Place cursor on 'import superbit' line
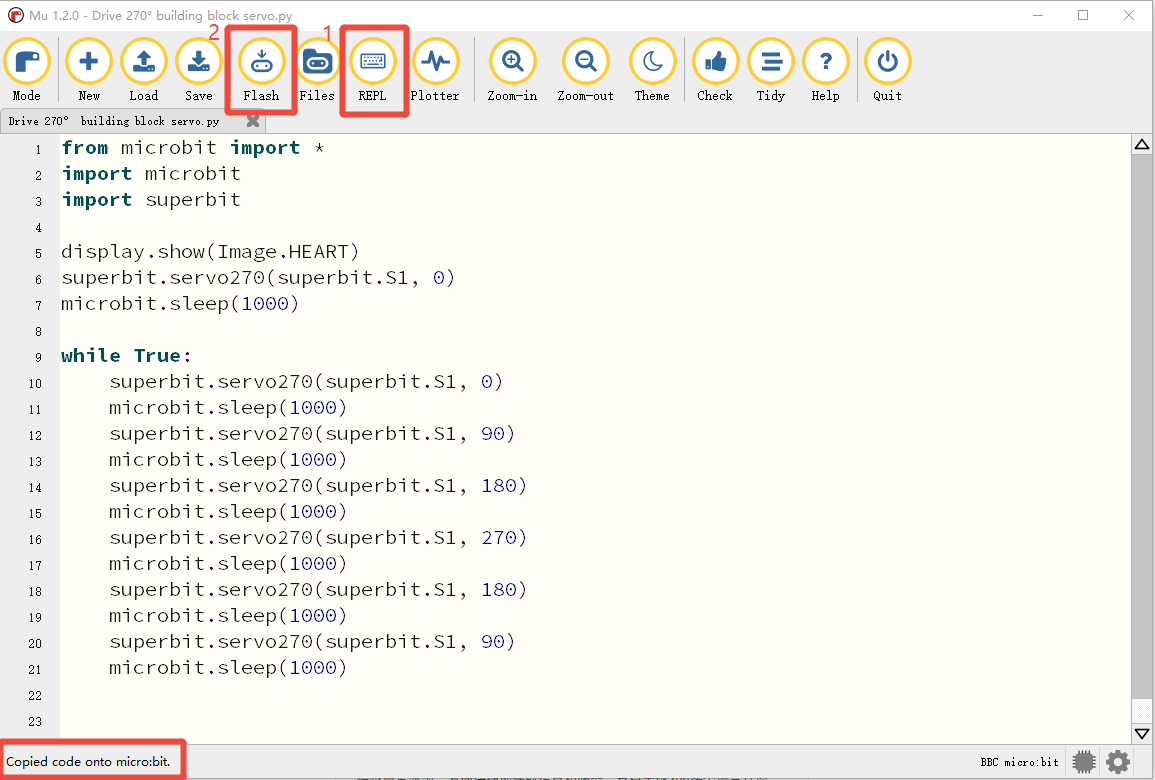This screenshot has height=780, width=1155. click(x=151, y=200)
